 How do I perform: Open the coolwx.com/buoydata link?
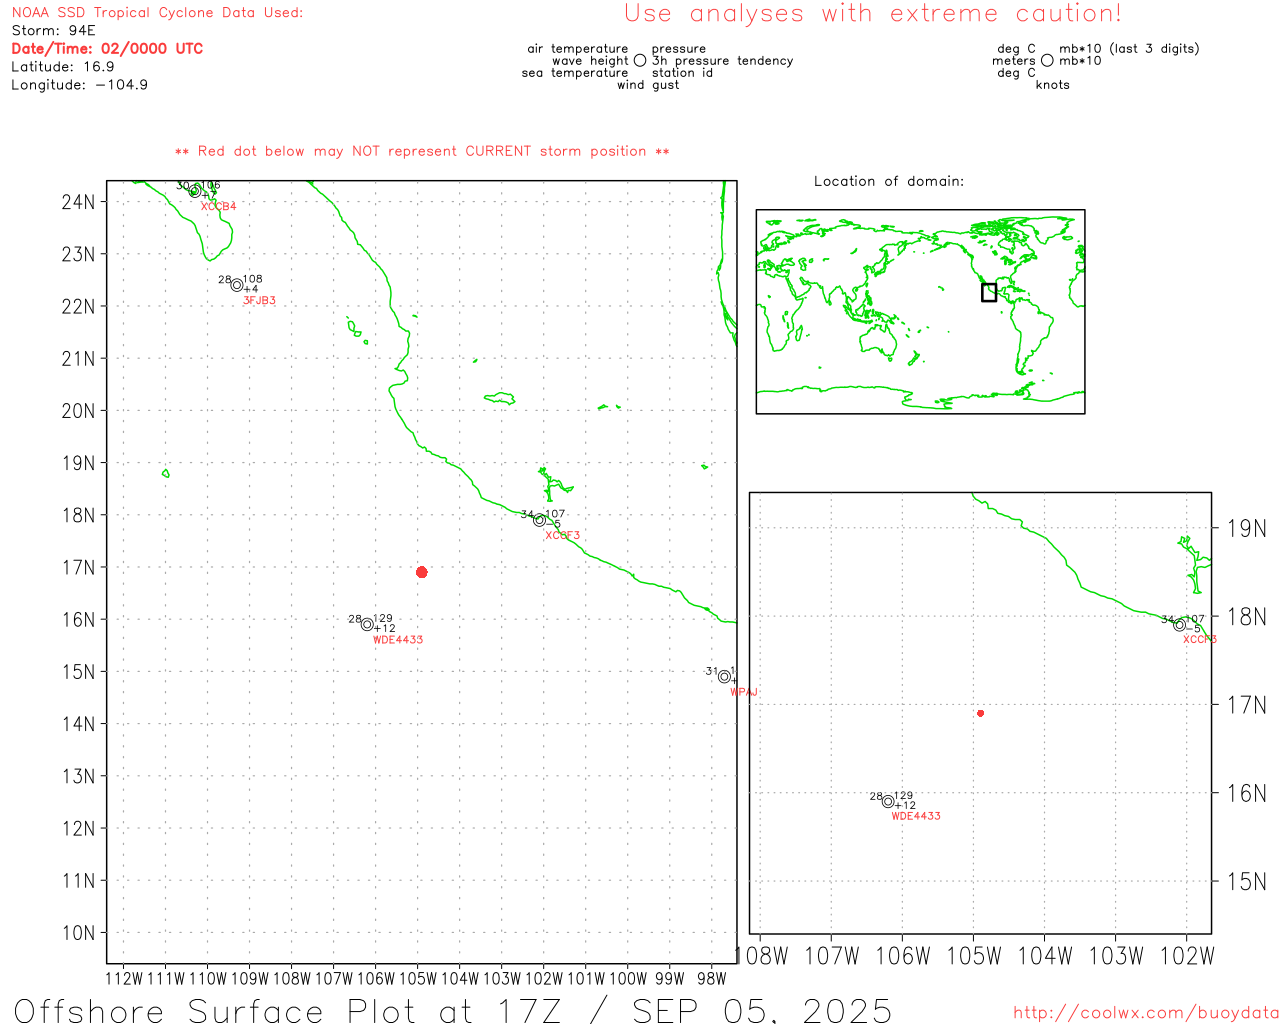(1146, 1013)
